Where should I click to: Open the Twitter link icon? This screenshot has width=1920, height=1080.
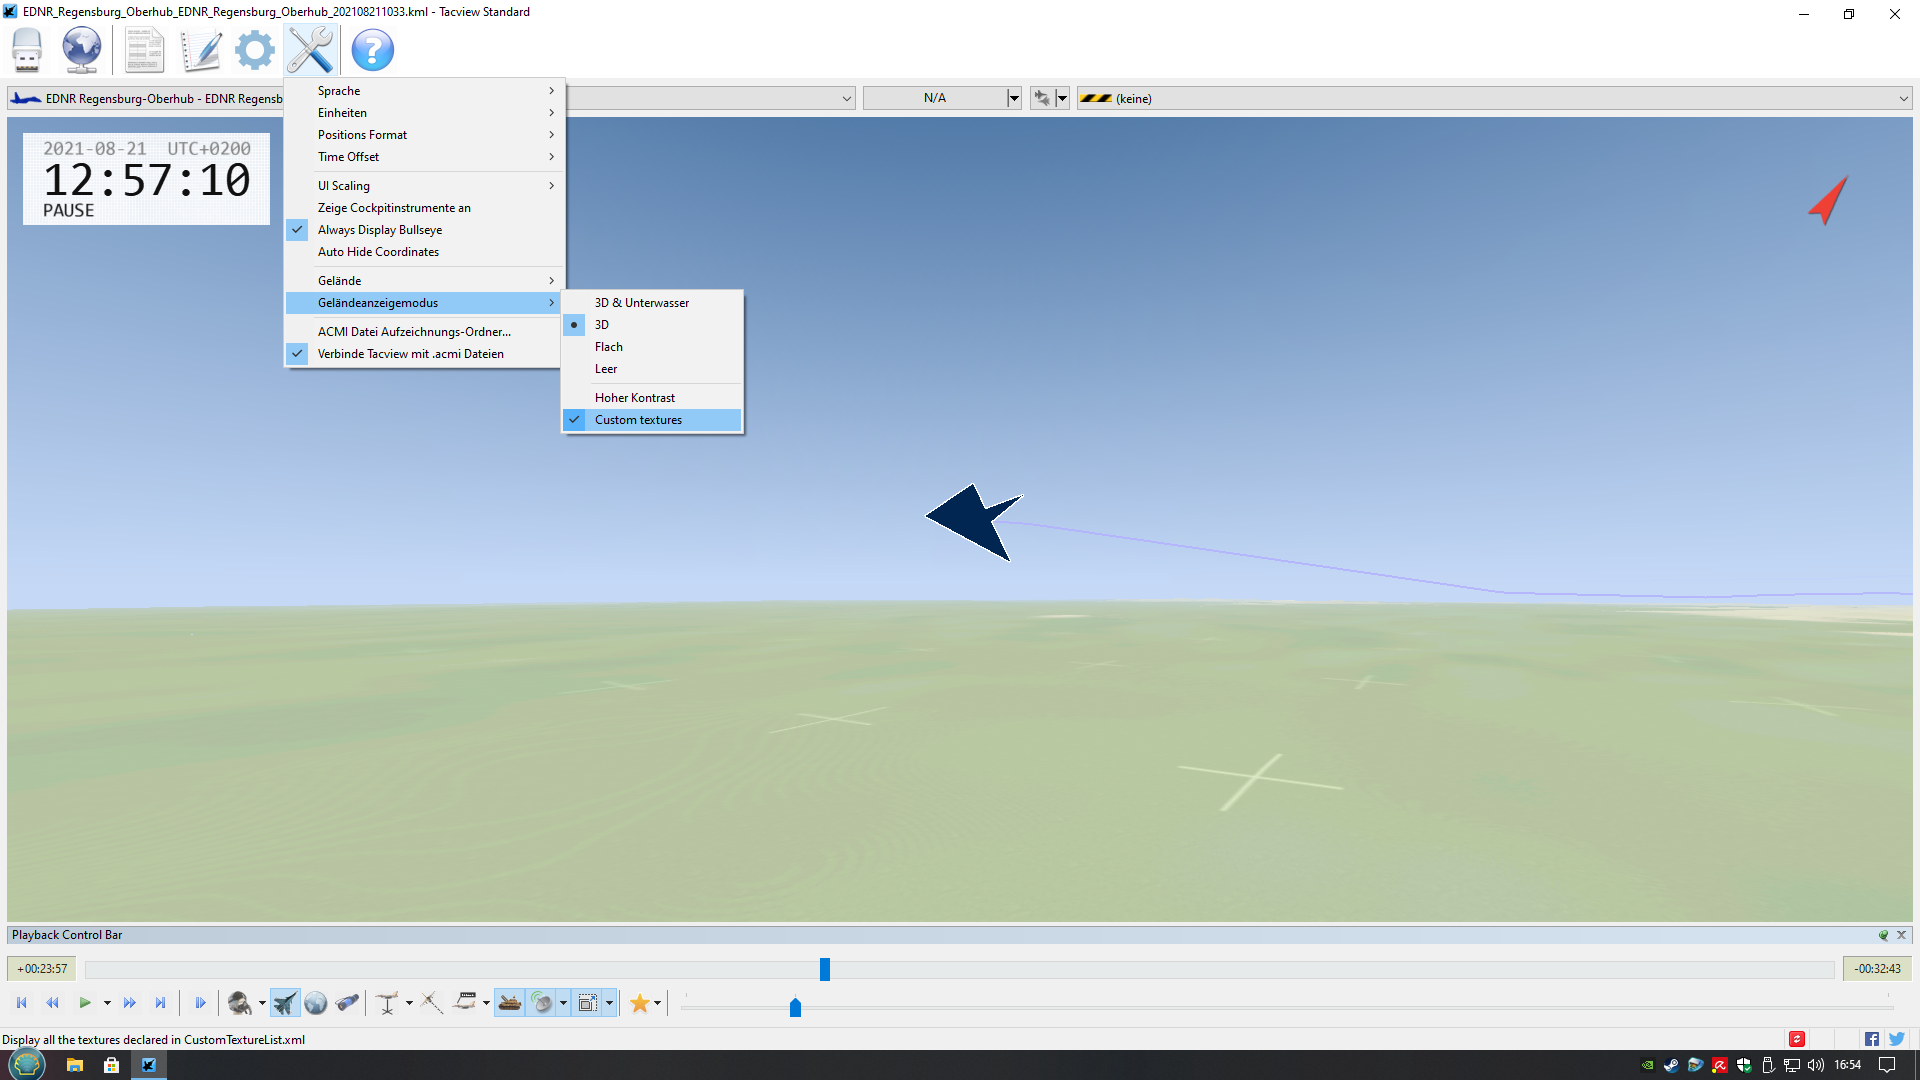coord(1897,1039)
